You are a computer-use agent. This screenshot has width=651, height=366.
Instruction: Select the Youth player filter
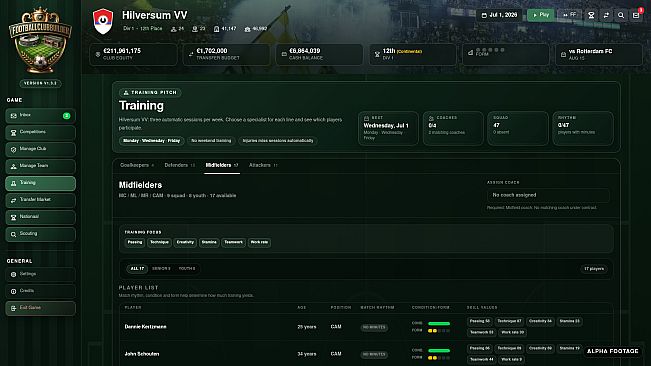(187, 268)
